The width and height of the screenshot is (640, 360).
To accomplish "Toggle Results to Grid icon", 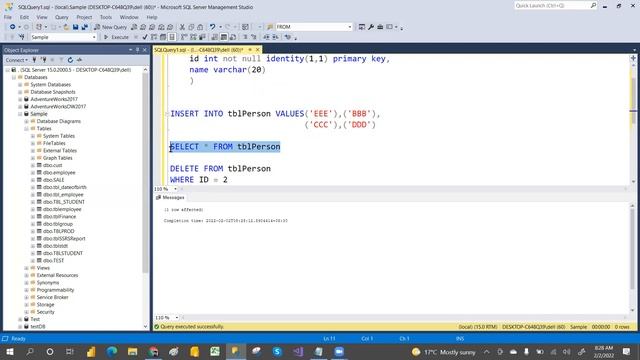I will (x=224, y=37).
